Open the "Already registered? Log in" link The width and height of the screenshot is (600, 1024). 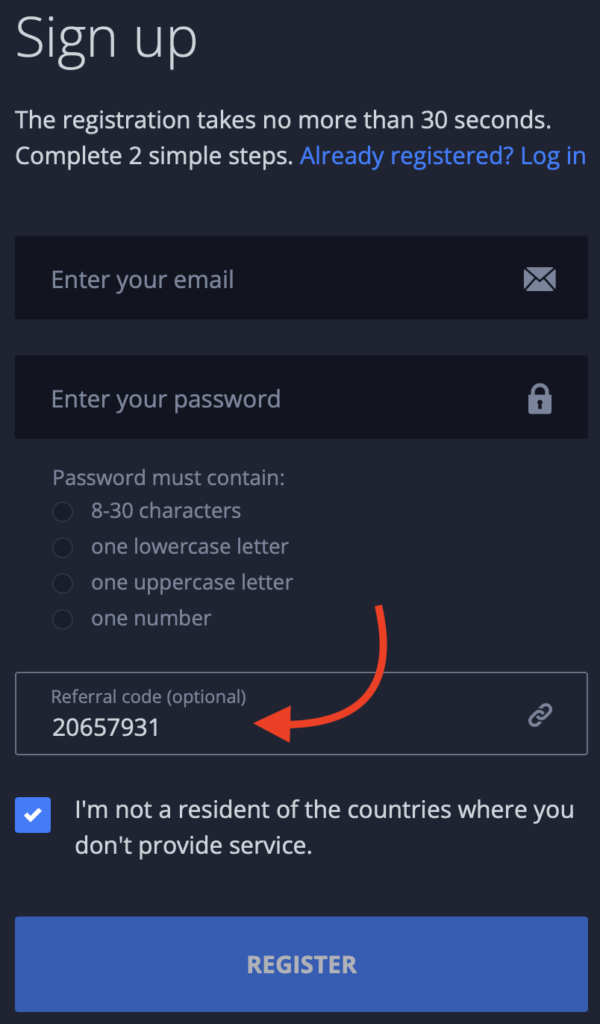point(442,156)
